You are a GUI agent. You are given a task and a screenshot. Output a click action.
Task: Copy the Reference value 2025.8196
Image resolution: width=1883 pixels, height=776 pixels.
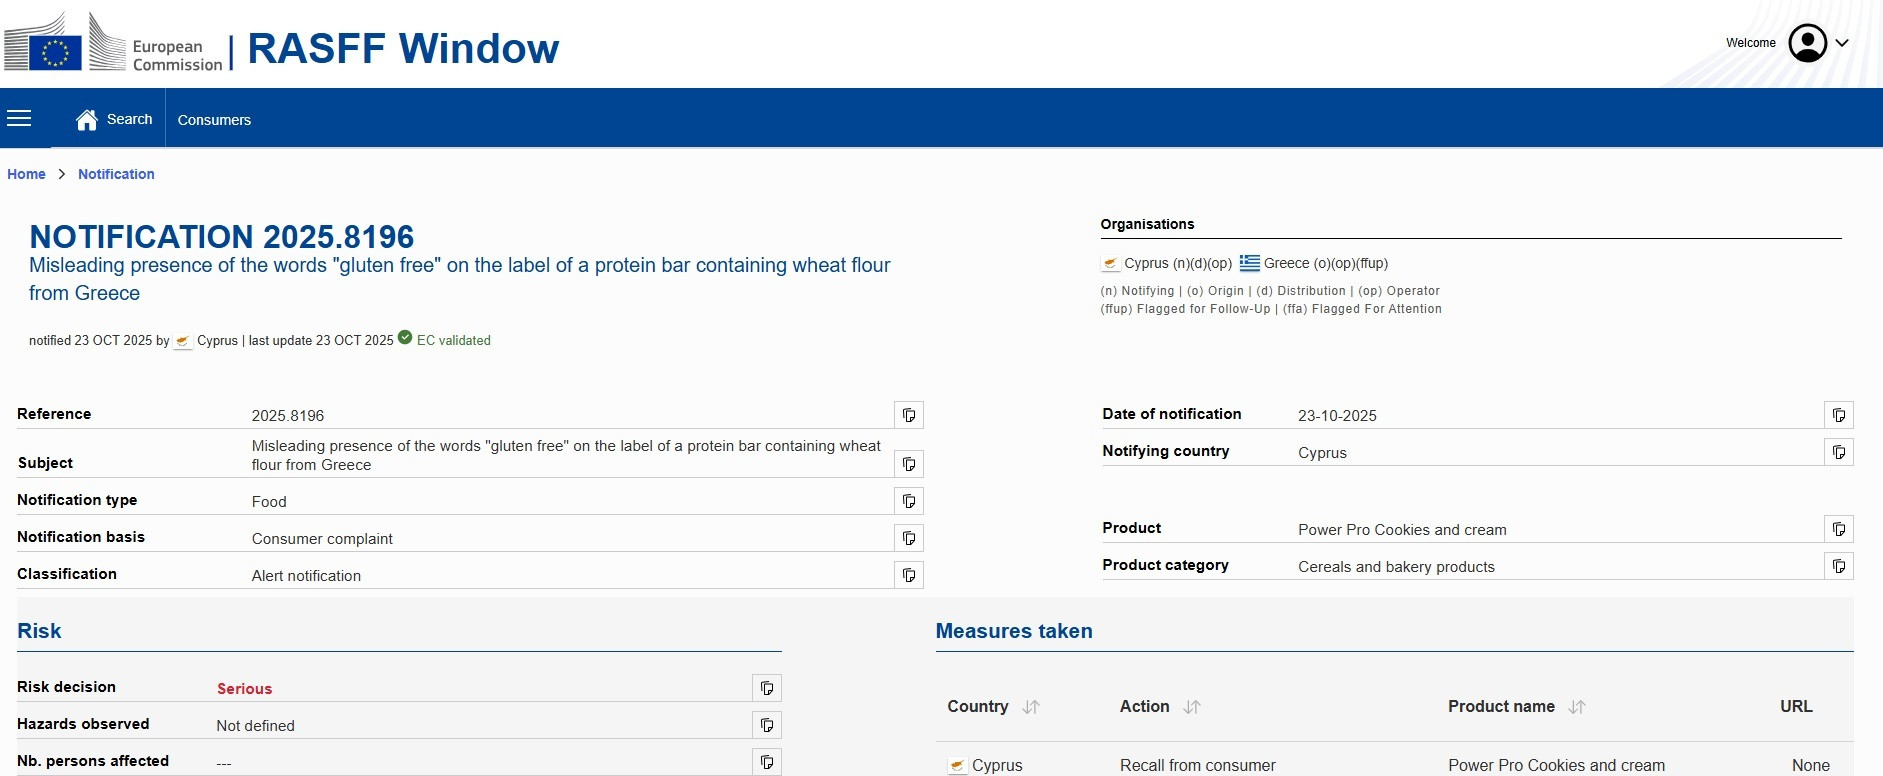click(909, 415)
